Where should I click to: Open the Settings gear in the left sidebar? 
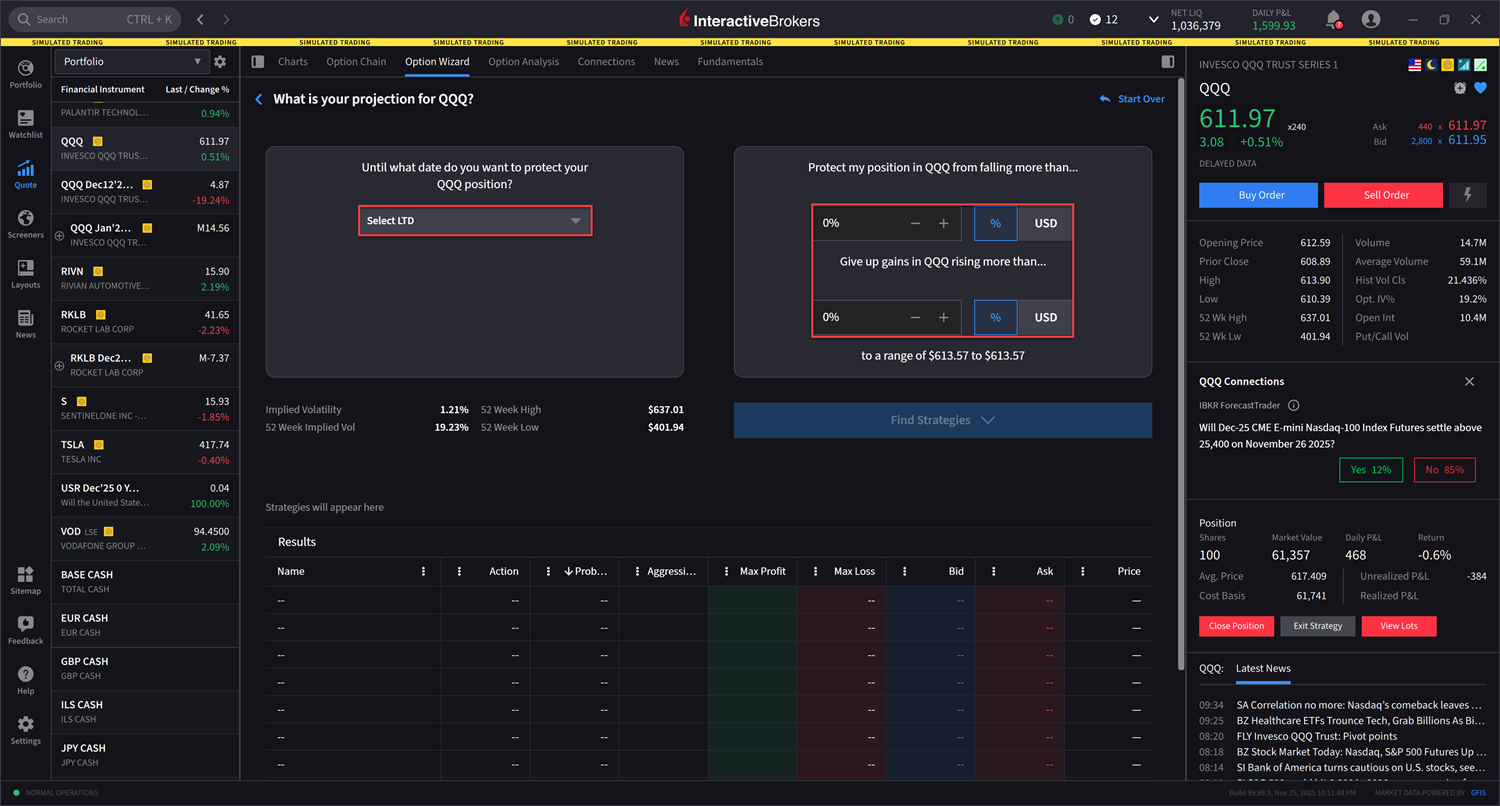point(25,725)
